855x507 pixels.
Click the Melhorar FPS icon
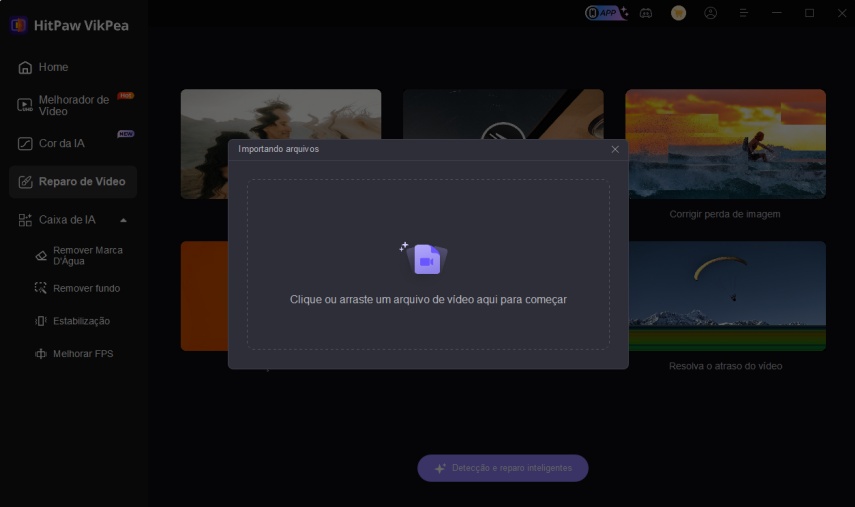41,354
